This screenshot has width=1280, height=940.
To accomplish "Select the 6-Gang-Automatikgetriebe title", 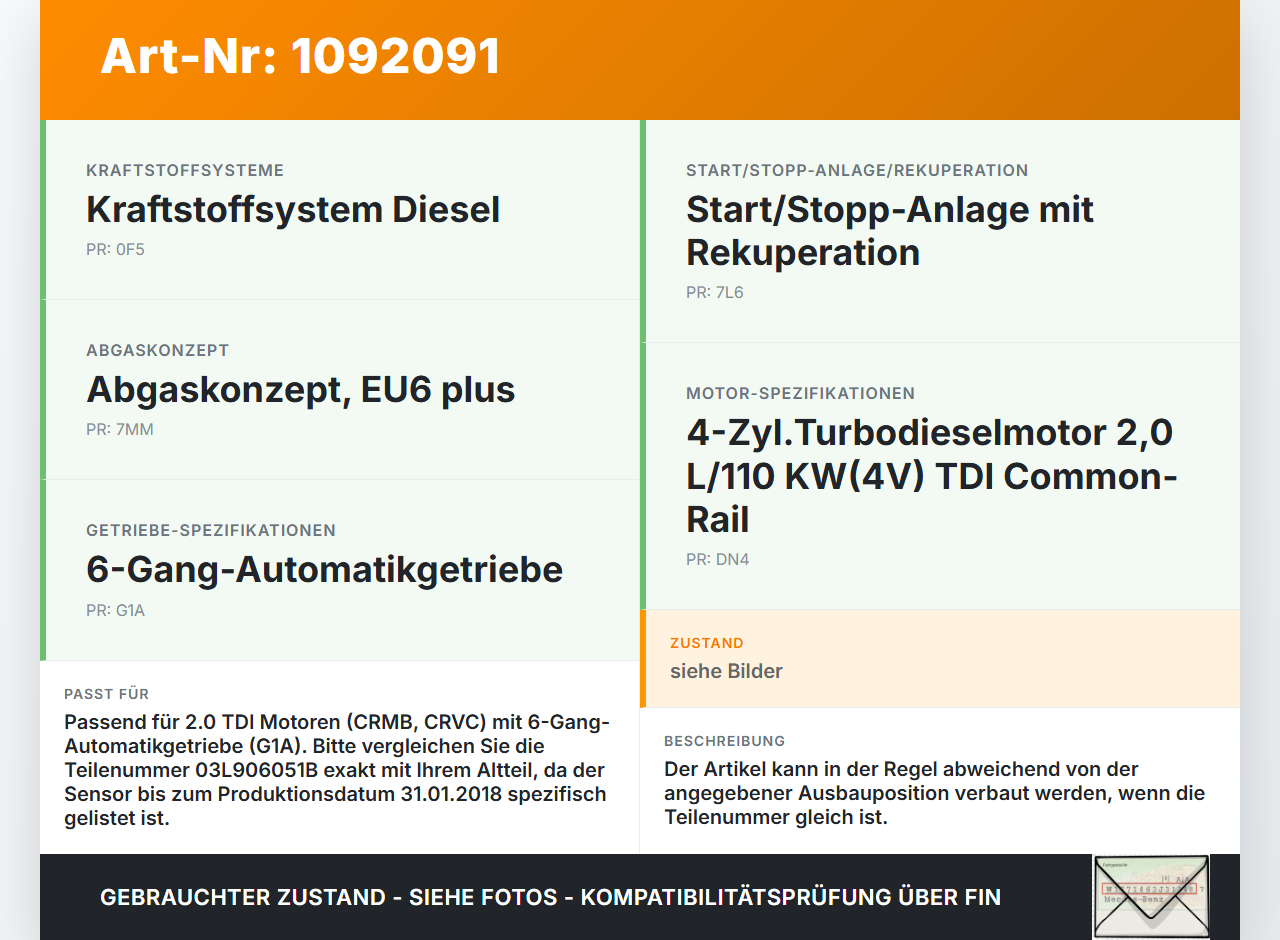I will point(325,570).
